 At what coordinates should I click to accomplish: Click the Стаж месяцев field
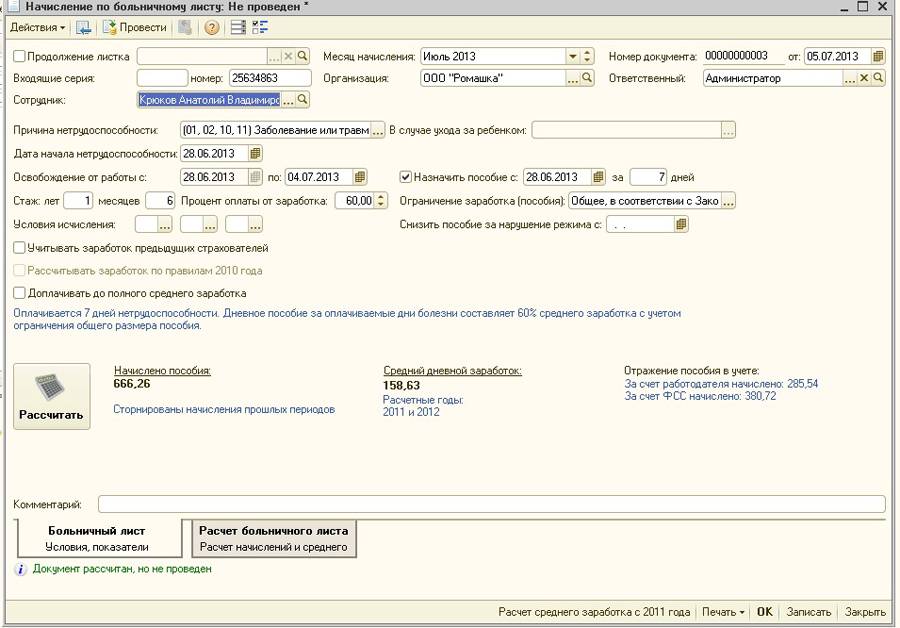(x=160, y=201)
